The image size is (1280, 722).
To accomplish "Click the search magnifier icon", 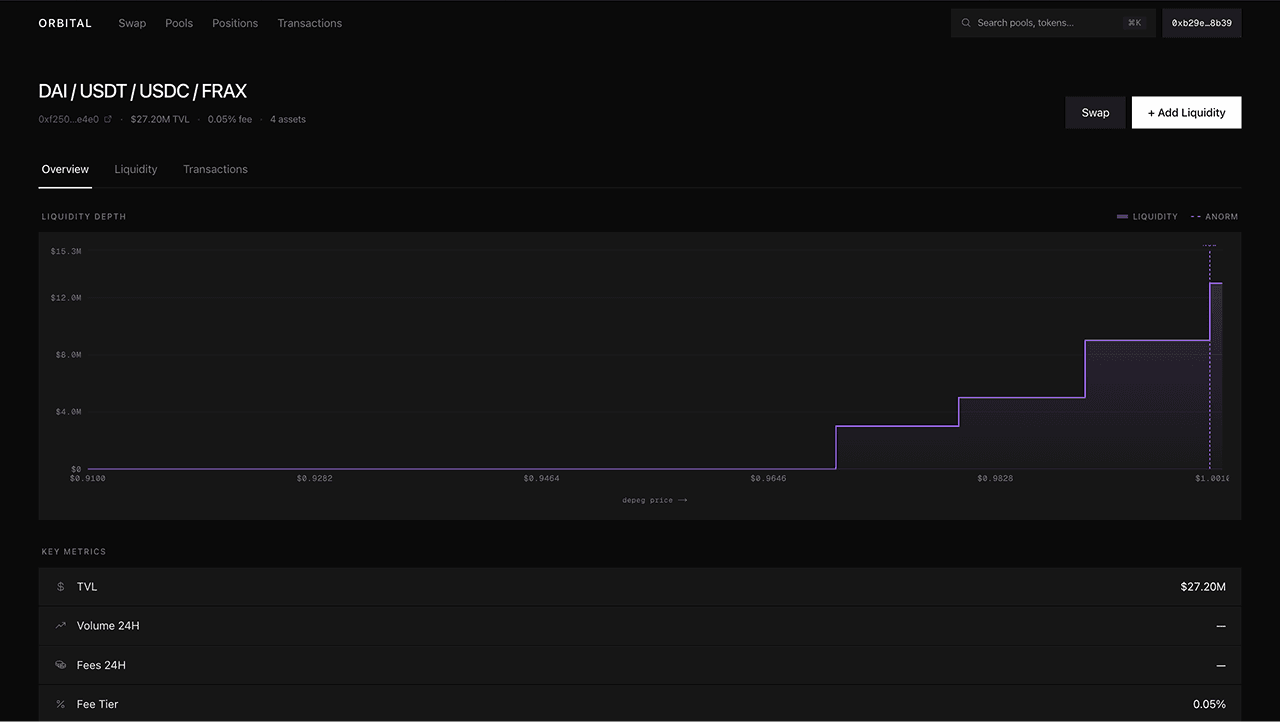I will point(966,23).
